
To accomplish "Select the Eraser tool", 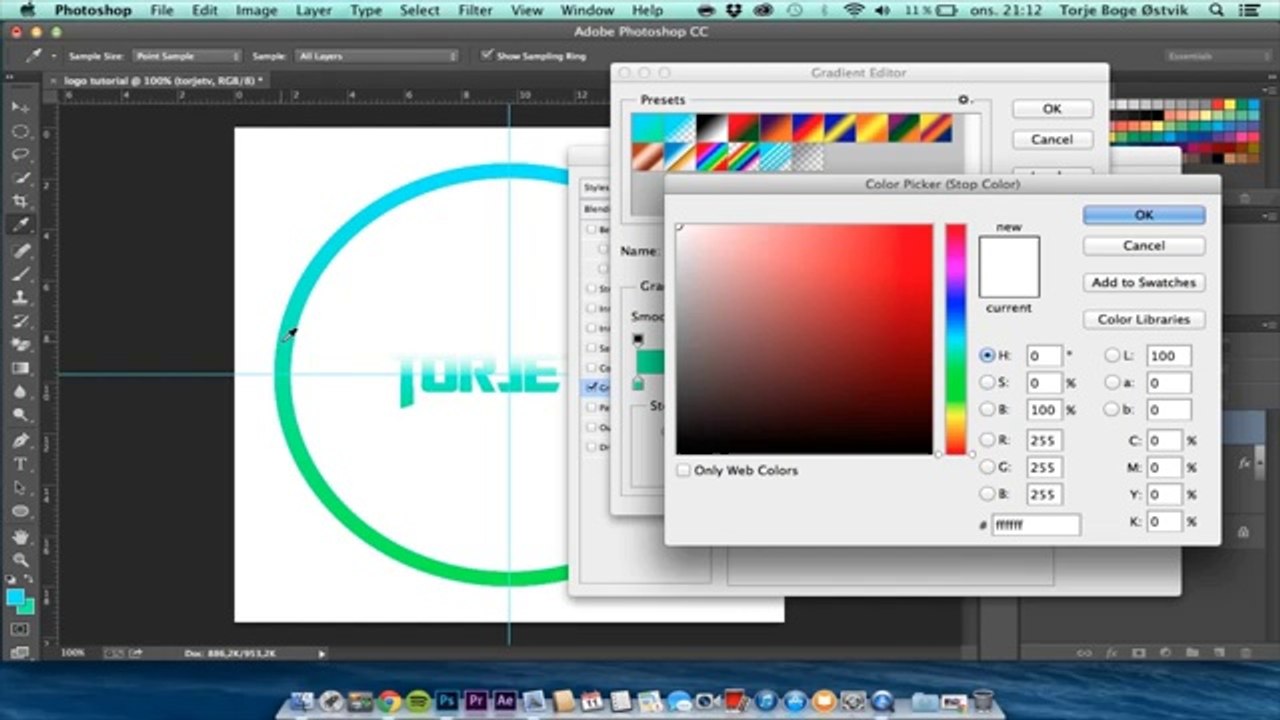I will click(x=20, y=345).
